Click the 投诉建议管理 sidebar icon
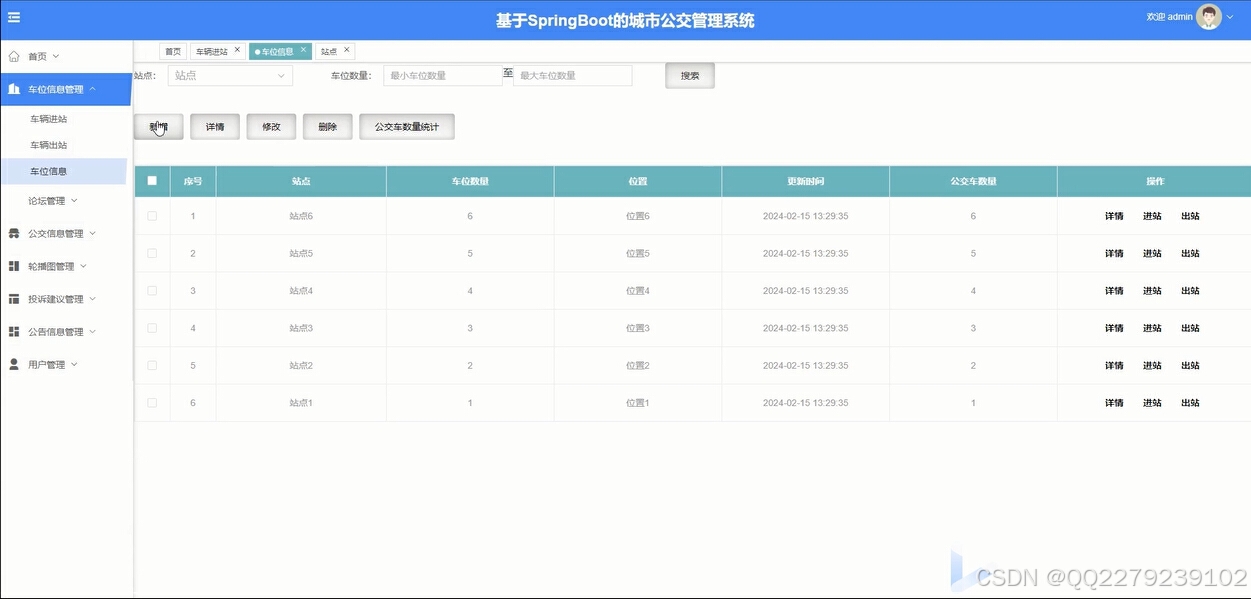Image resolution: width=1251 pixels, height=599 pixels. click(14, 297)
